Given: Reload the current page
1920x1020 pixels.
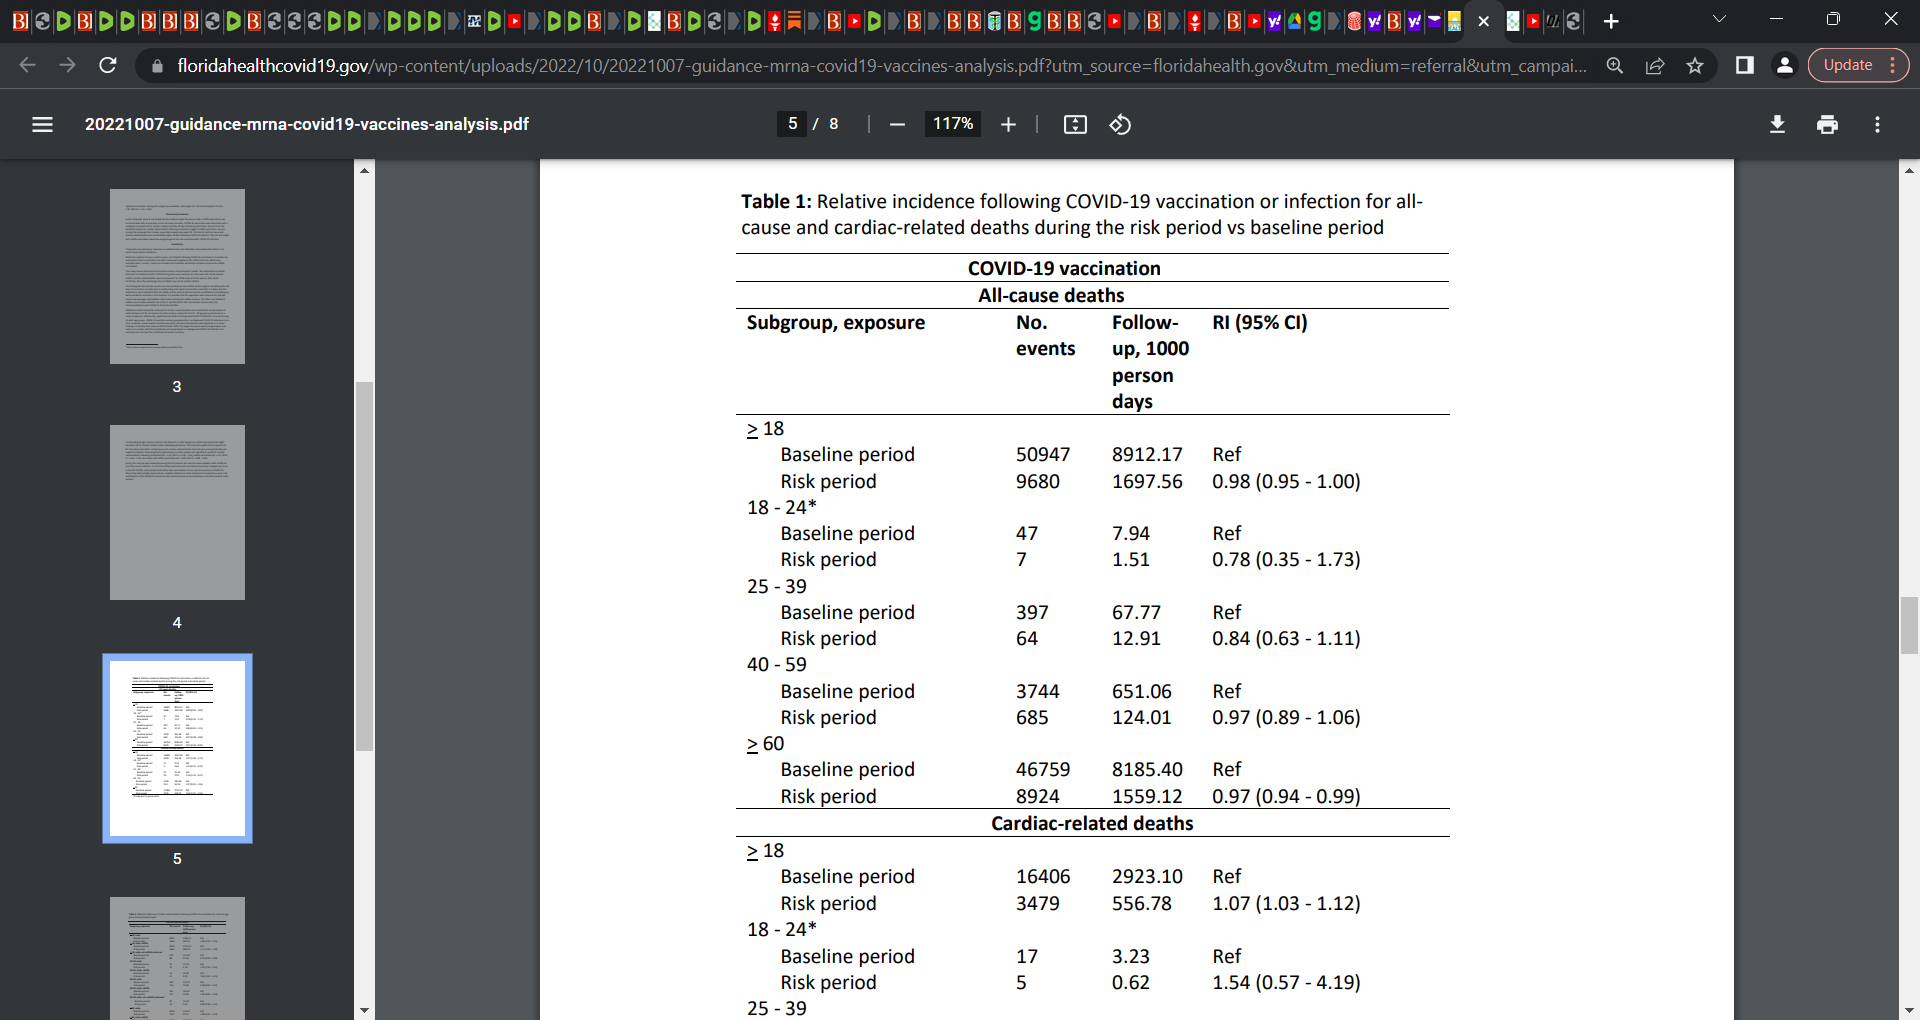Looking at the screenshot, I should pos(108,65).
